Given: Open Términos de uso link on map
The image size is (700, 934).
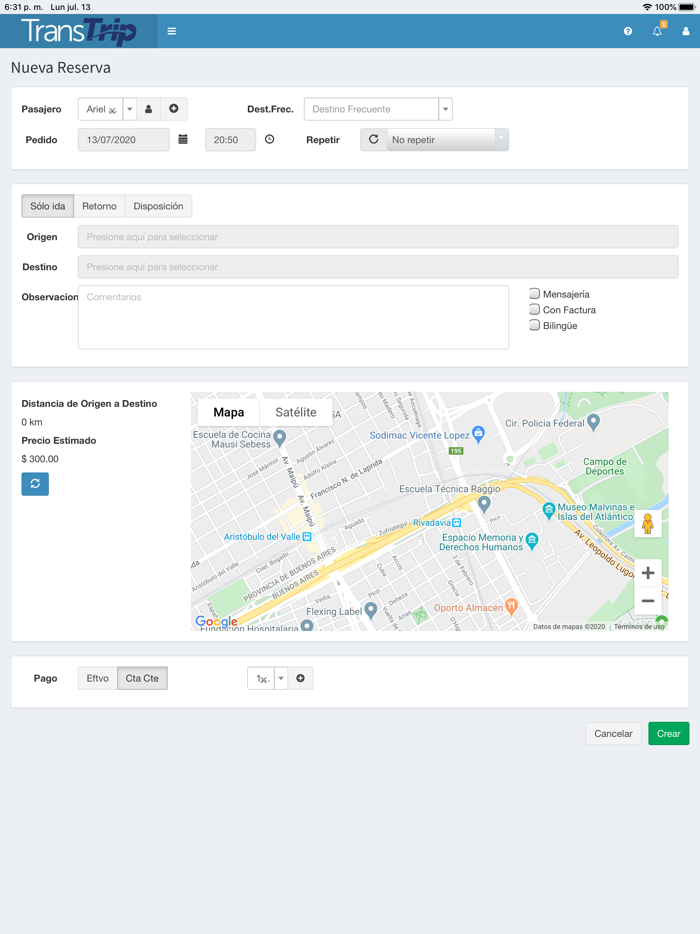Looking at the screenshot, I should tap(639, 627).
